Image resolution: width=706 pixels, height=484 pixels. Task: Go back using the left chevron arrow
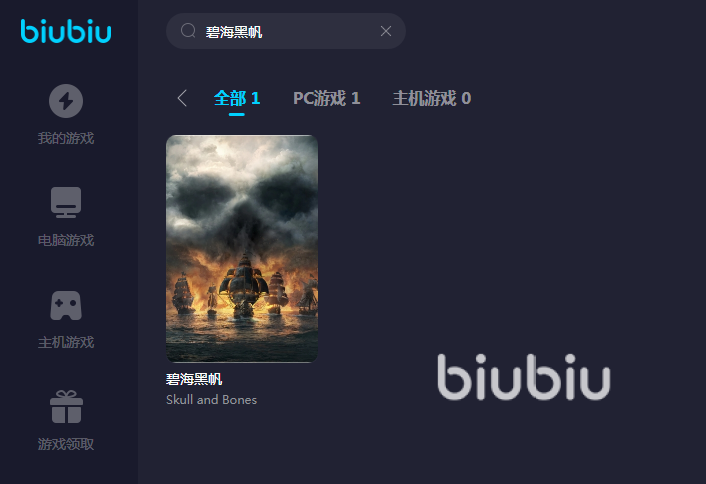tap(182, 98)
